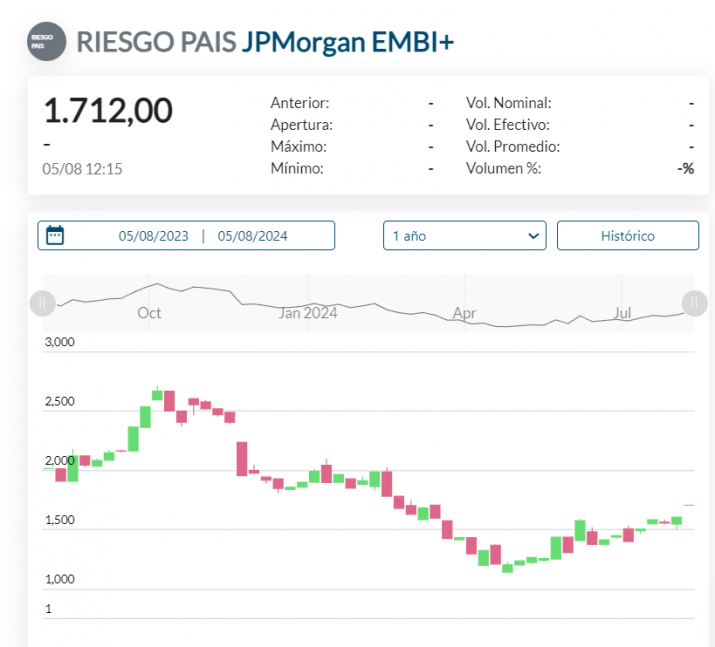Click the Jan 2024 marker in navigator
The image size is (715, 647).
(x=307, y=313)
